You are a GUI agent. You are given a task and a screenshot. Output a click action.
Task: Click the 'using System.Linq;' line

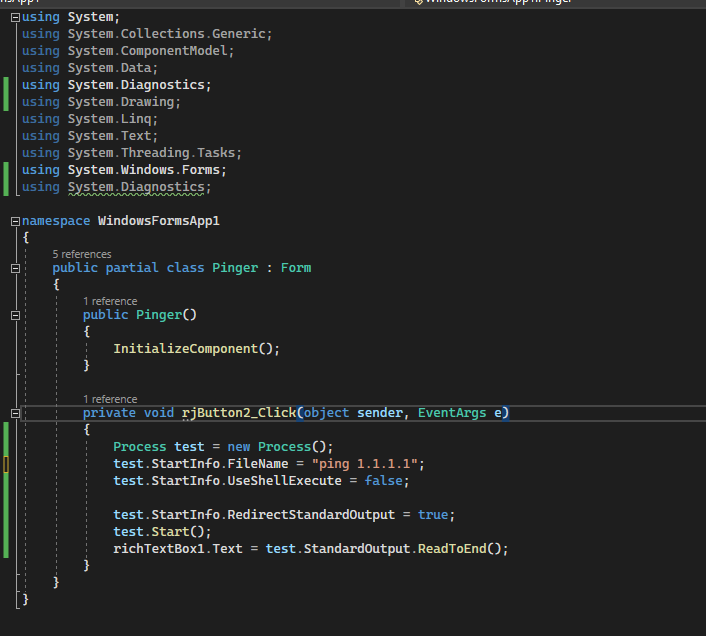tap(90, 119)
